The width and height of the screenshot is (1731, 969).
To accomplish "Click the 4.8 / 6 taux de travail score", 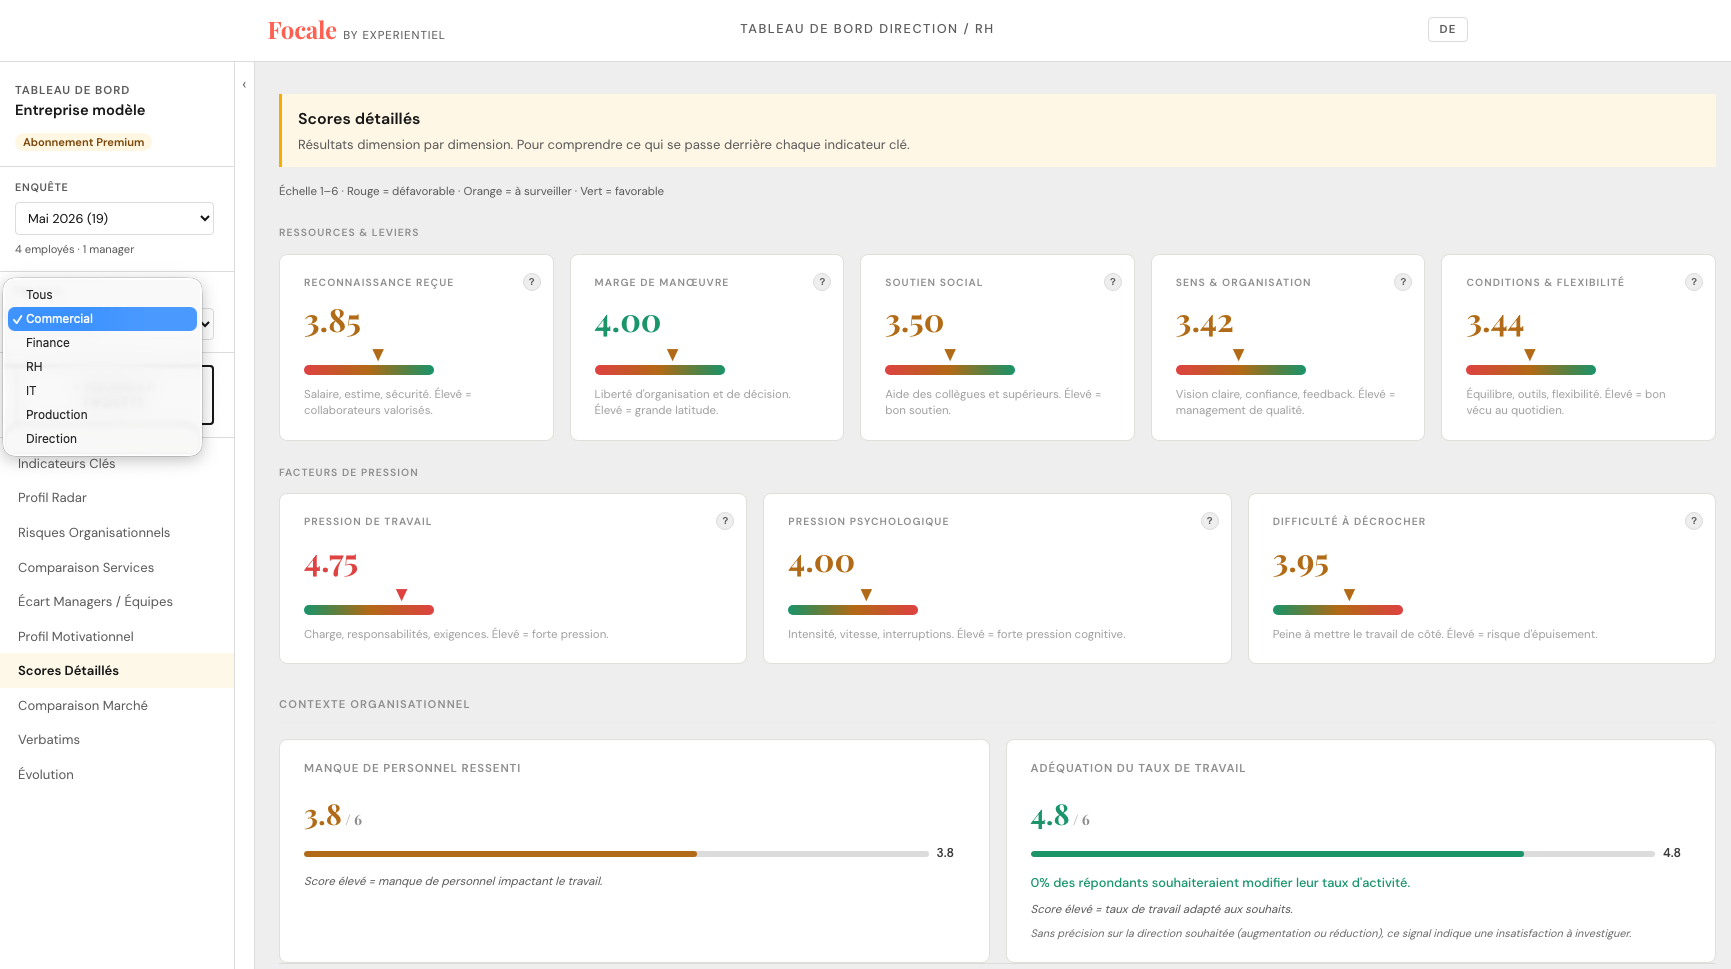I will tap(1060, 816).
